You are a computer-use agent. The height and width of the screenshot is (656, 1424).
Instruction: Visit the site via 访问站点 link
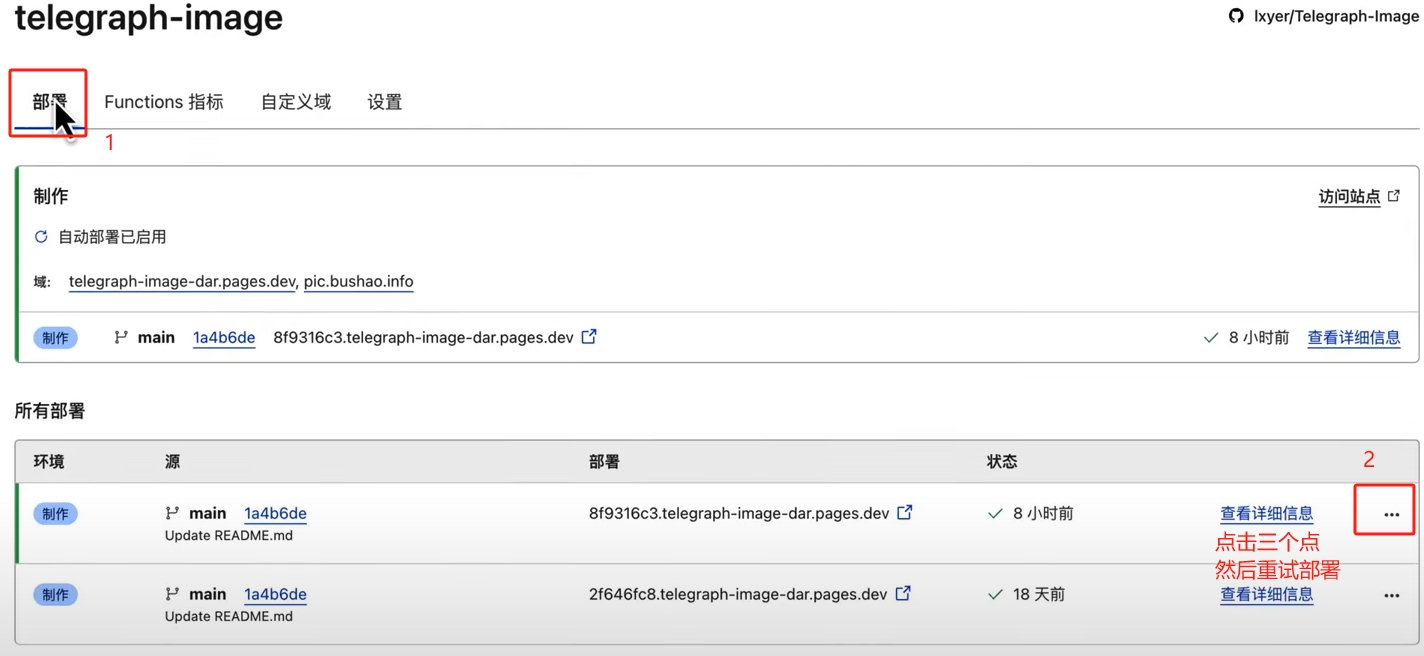pos(1349,197)
